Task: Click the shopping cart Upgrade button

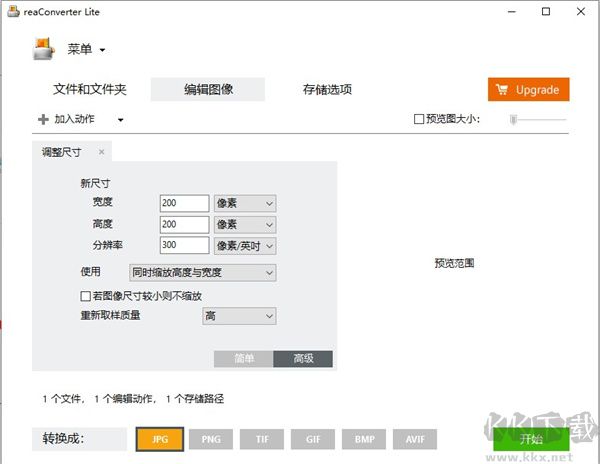Action: click(528, 89)
